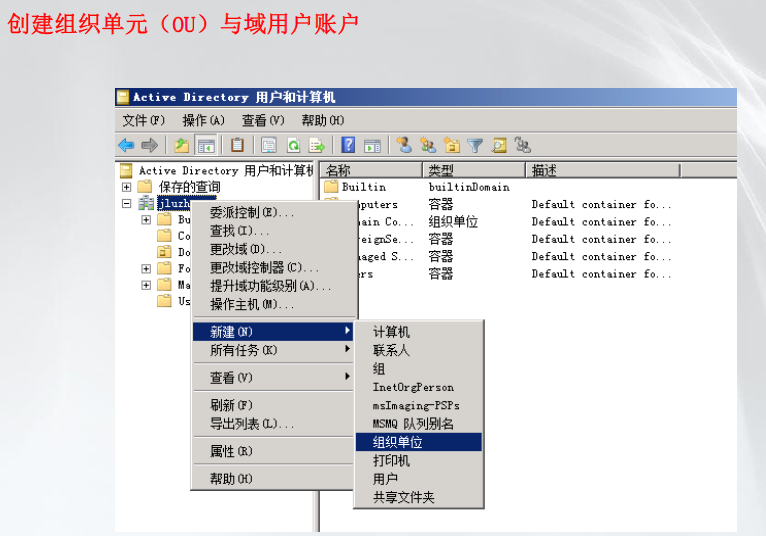Expand the Fo tree node under domain
This screenshot has width=766, height=536.
146,269
